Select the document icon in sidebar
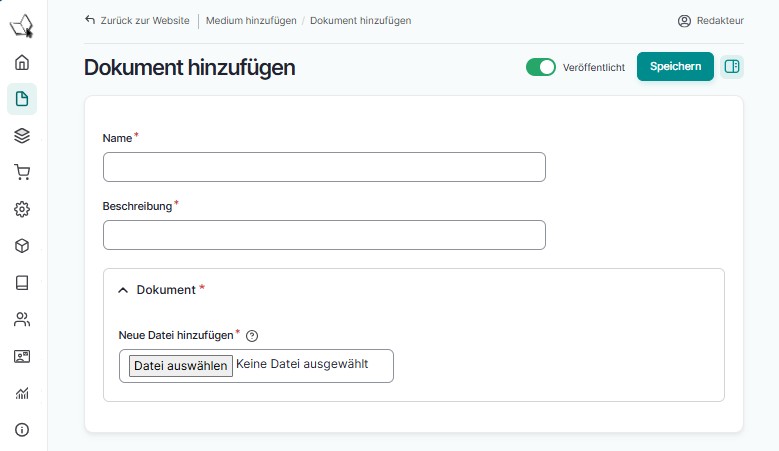The height and width of the screenshot is (451, 779). pos(22,99)
